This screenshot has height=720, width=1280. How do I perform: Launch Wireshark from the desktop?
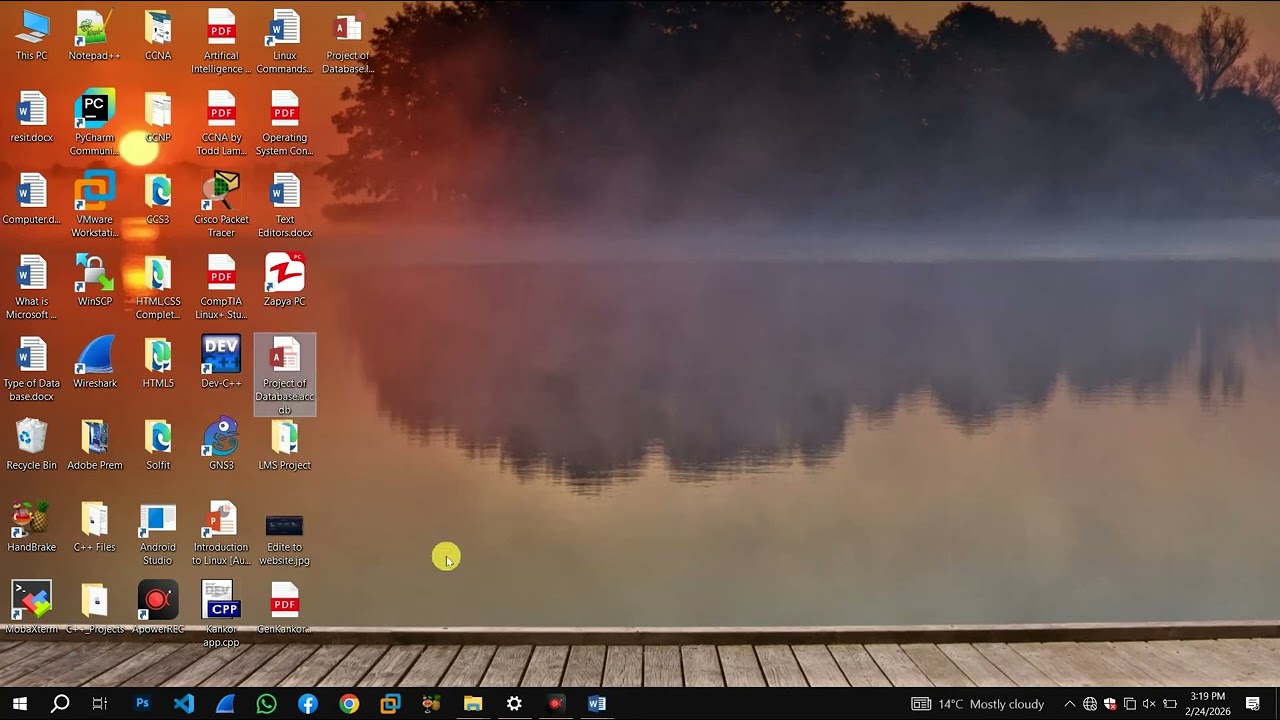(95, 364)
